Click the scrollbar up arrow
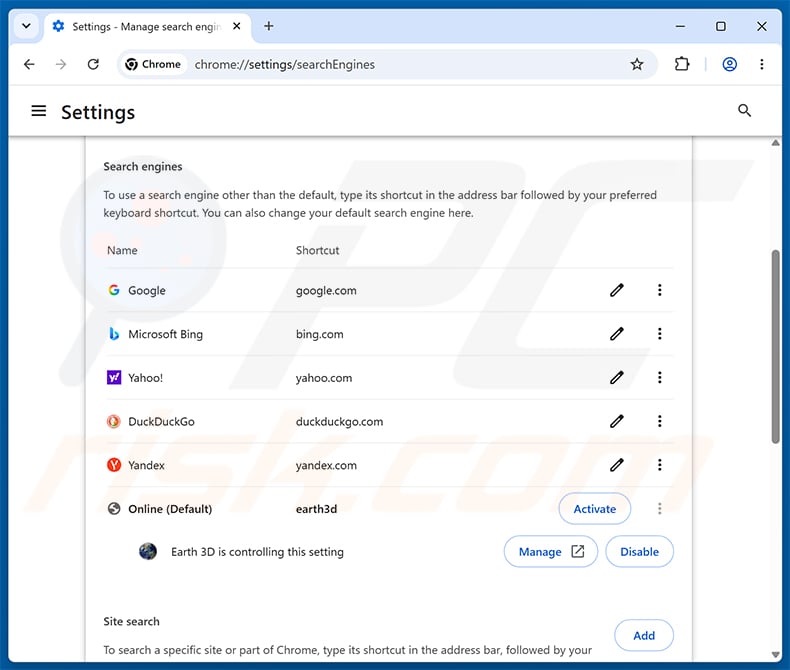 (x=775, y=143)
